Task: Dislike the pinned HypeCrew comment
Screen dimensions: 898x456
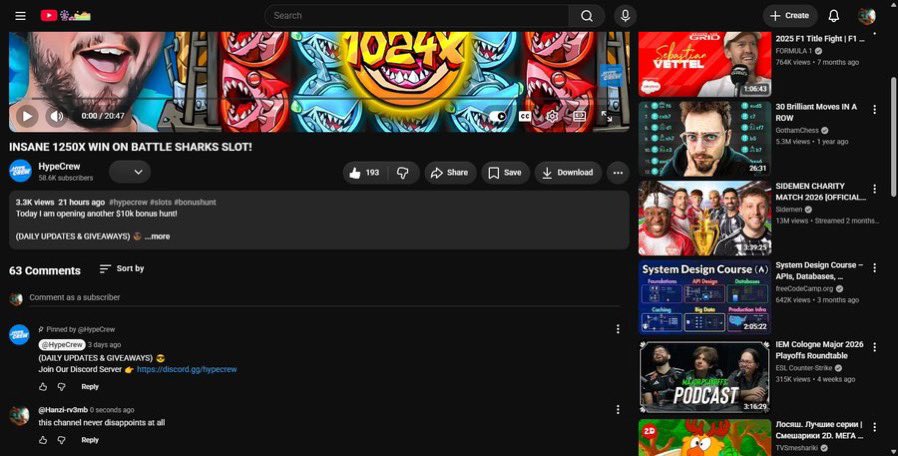Action: 61,387
